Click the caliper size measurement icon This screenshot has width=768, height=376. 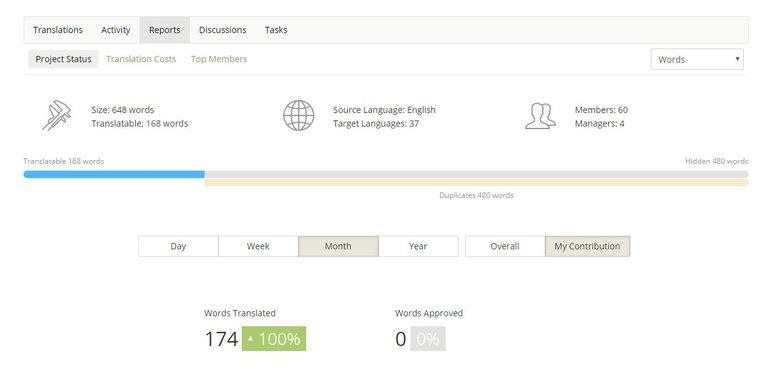point(56,116)
